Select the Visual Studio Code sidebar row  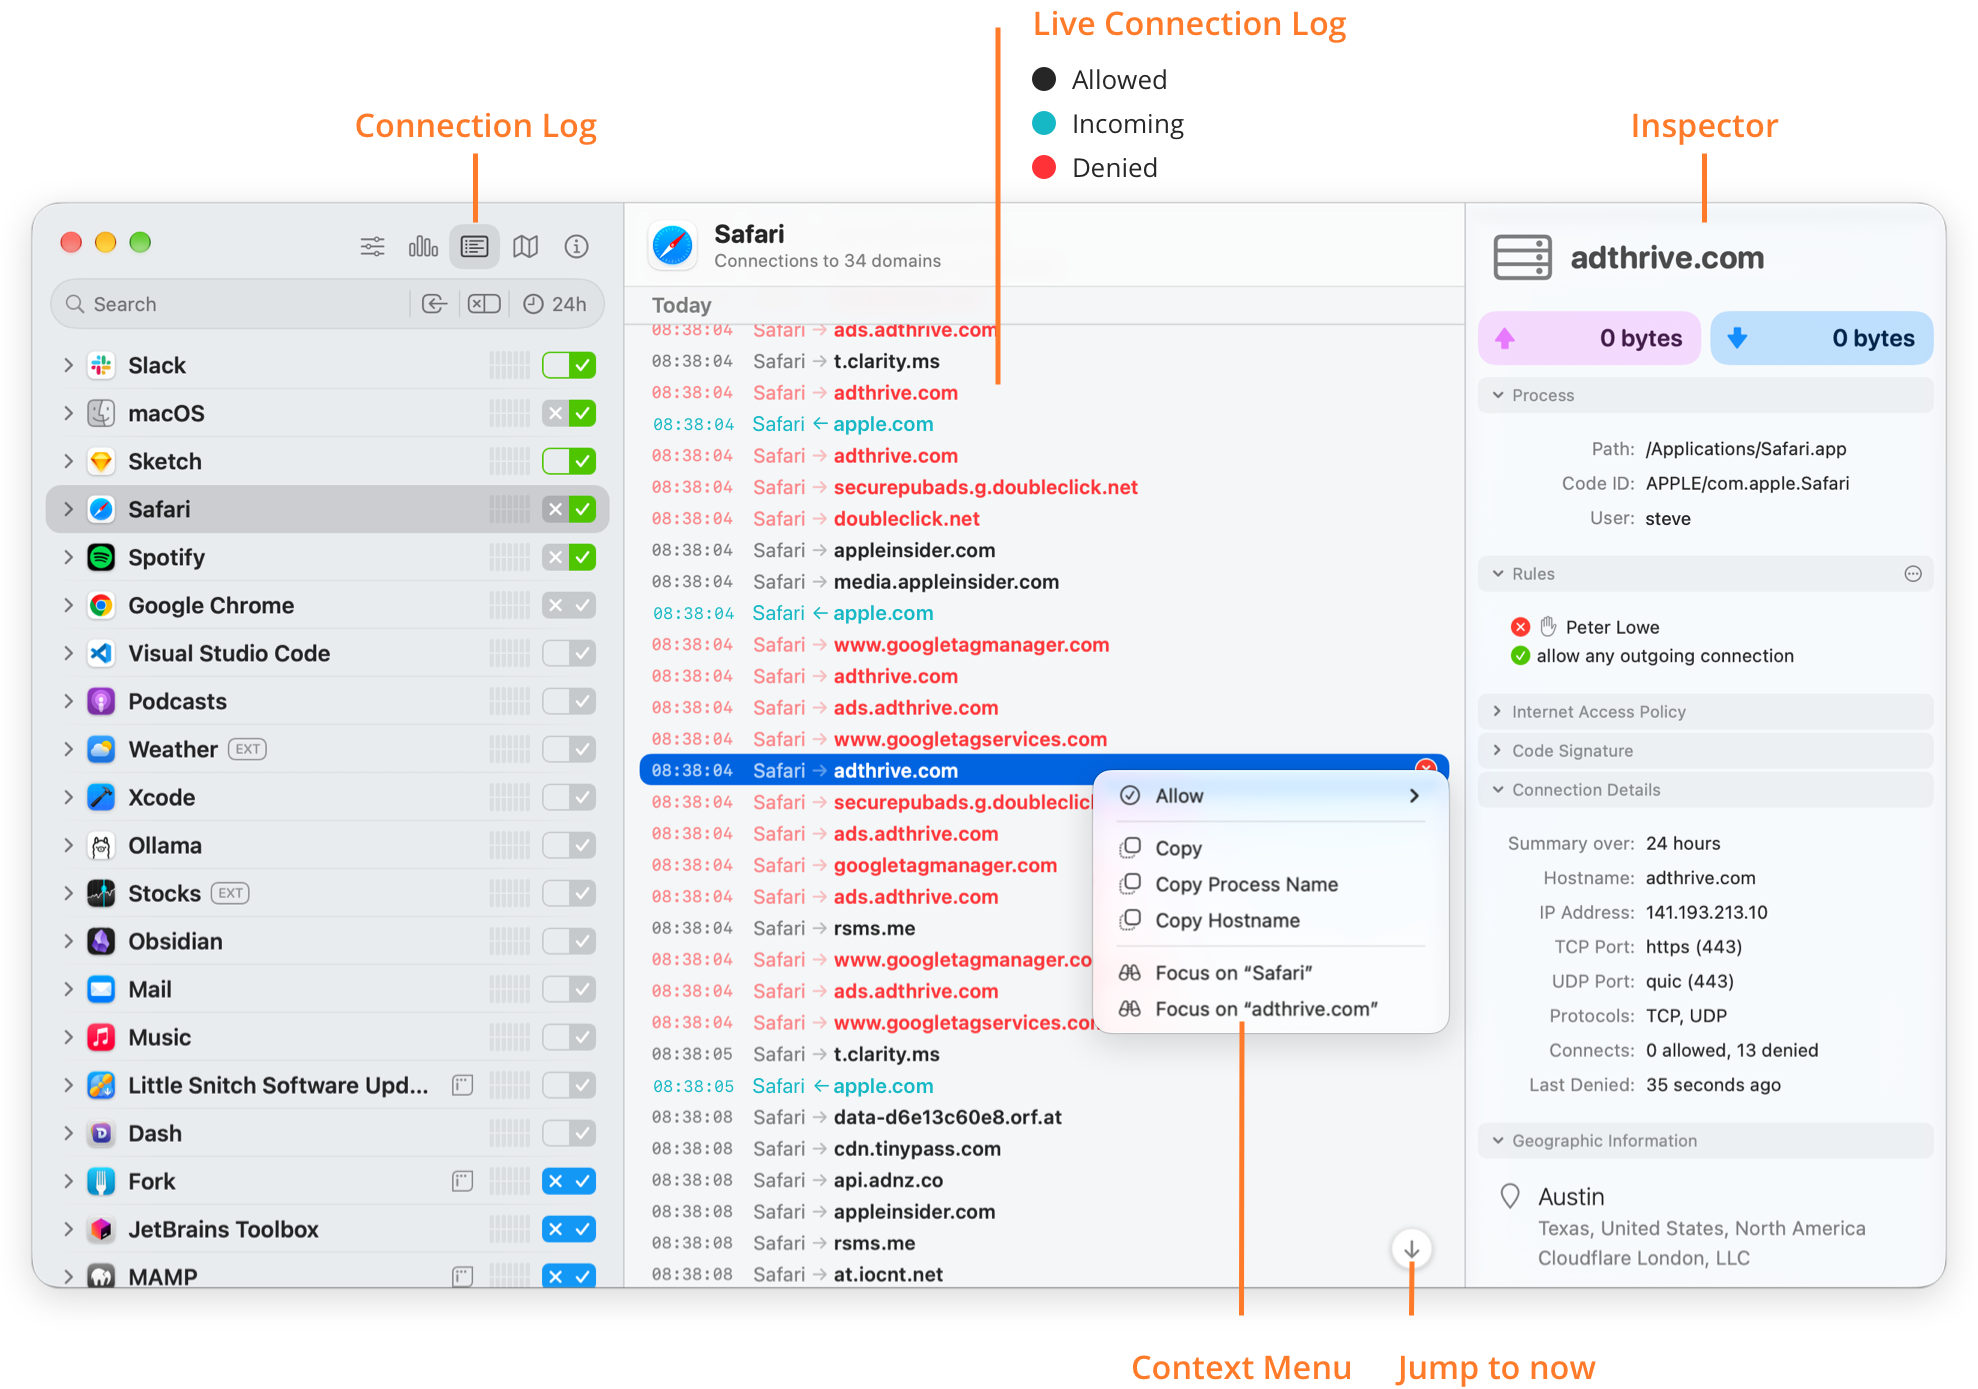328,653
